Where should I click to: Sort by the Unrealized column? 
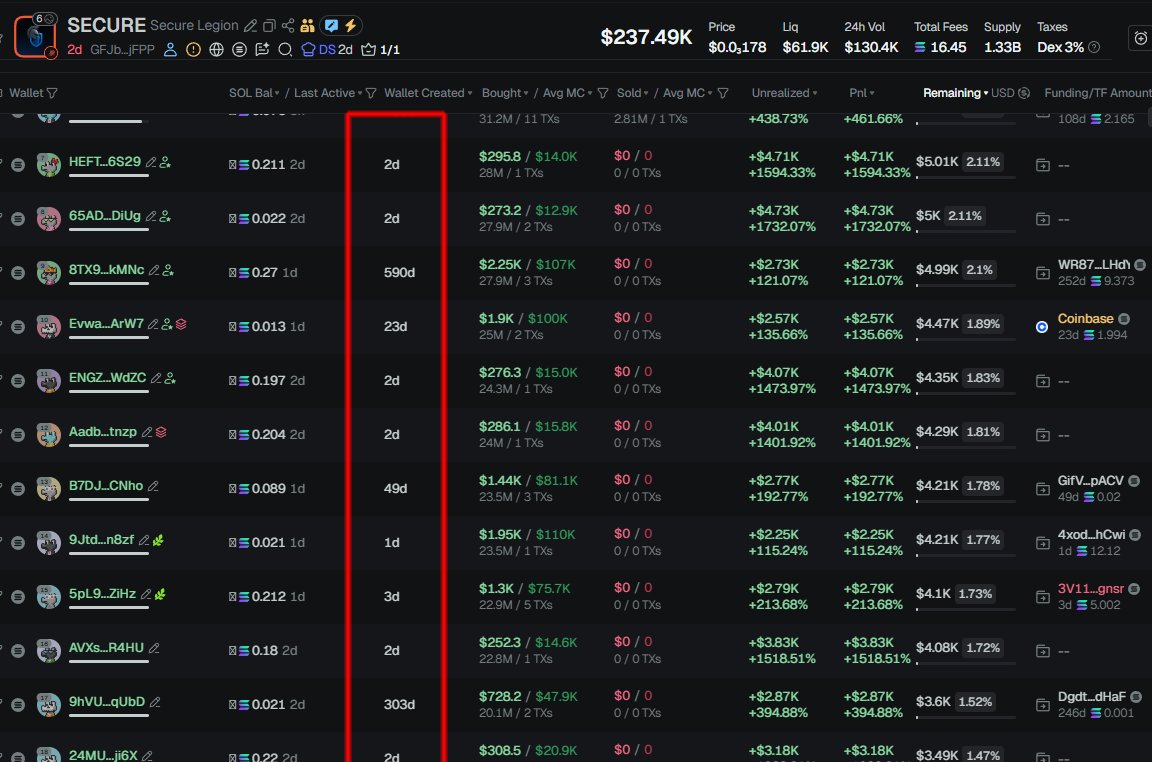[x=785, y=93]
